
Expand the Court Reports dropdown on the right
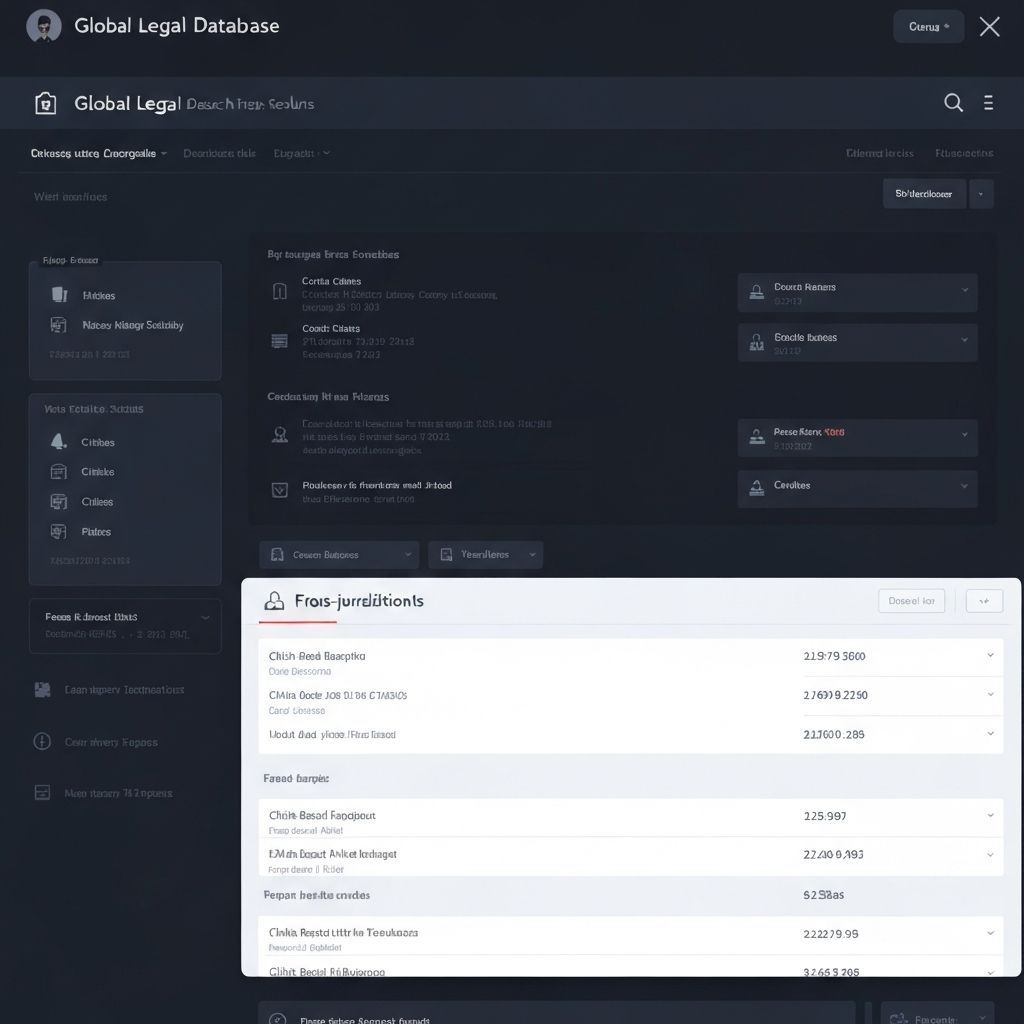[x=966, y=292]
